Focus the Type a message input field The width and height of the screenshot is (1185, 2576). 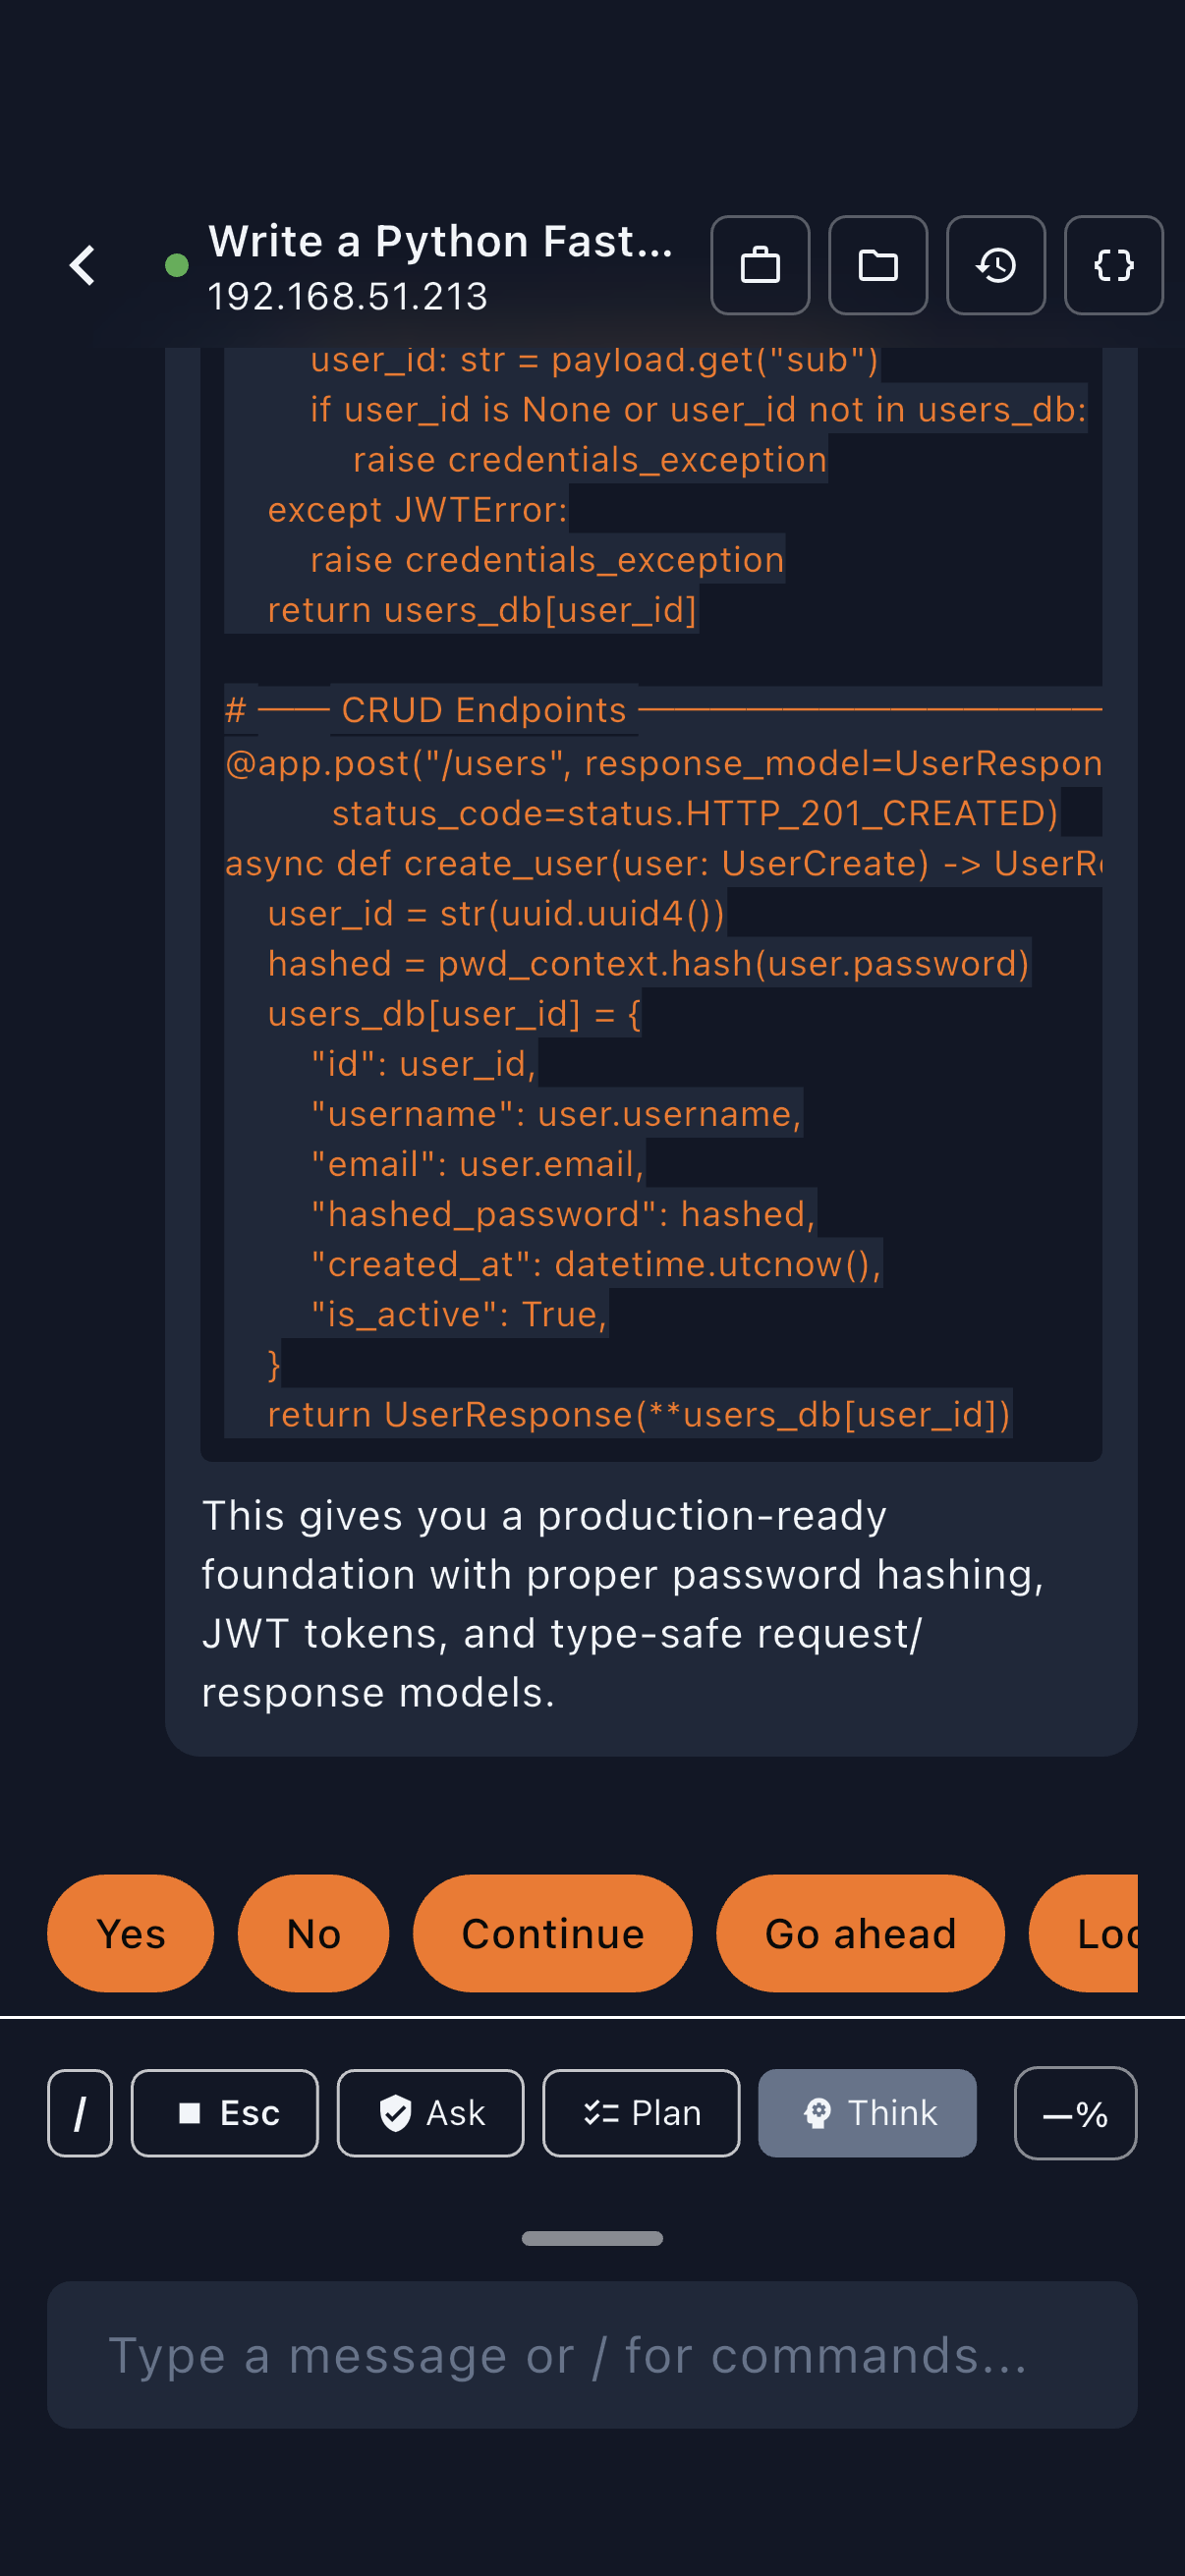592,2354
